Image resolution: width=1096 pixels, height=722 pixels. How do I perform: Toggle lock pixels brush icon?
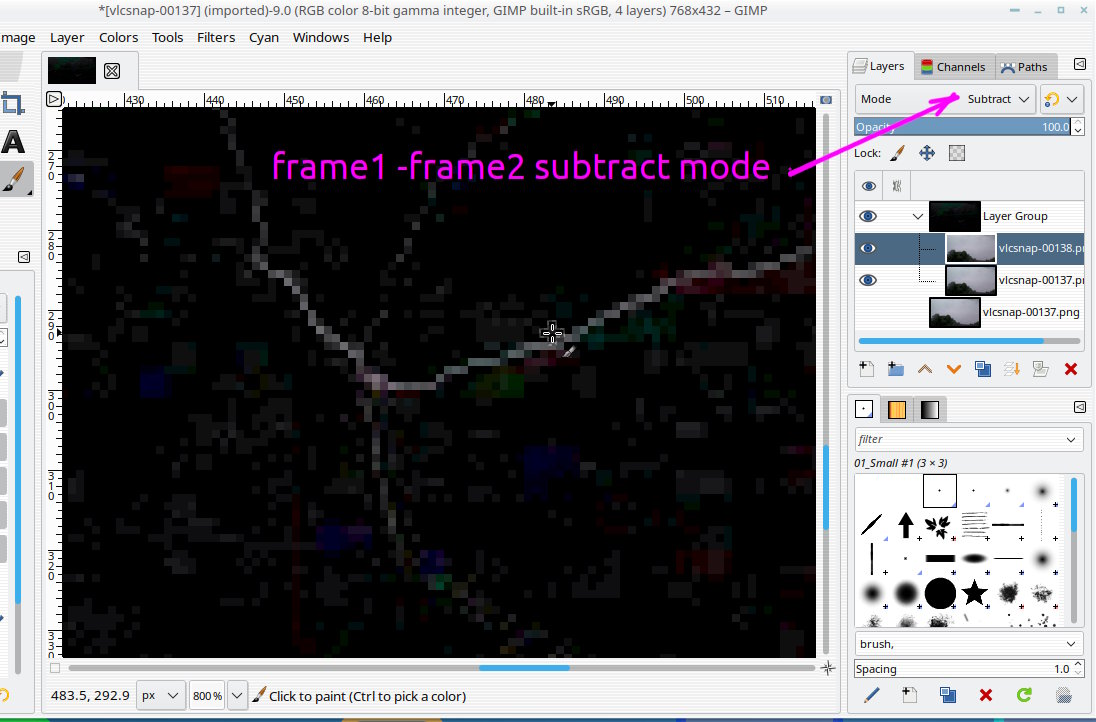(897, 153)
